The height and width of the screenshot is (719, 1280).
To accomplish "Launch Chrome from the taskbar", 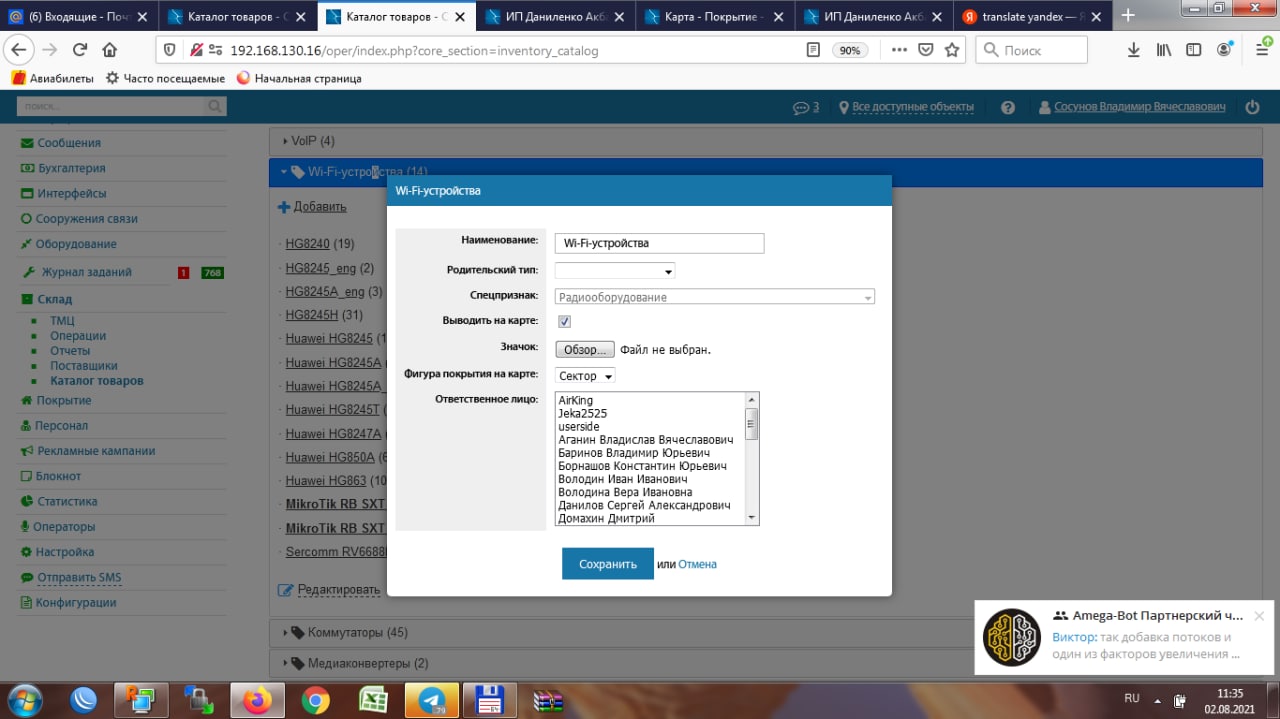I will (x=315, y=700).
